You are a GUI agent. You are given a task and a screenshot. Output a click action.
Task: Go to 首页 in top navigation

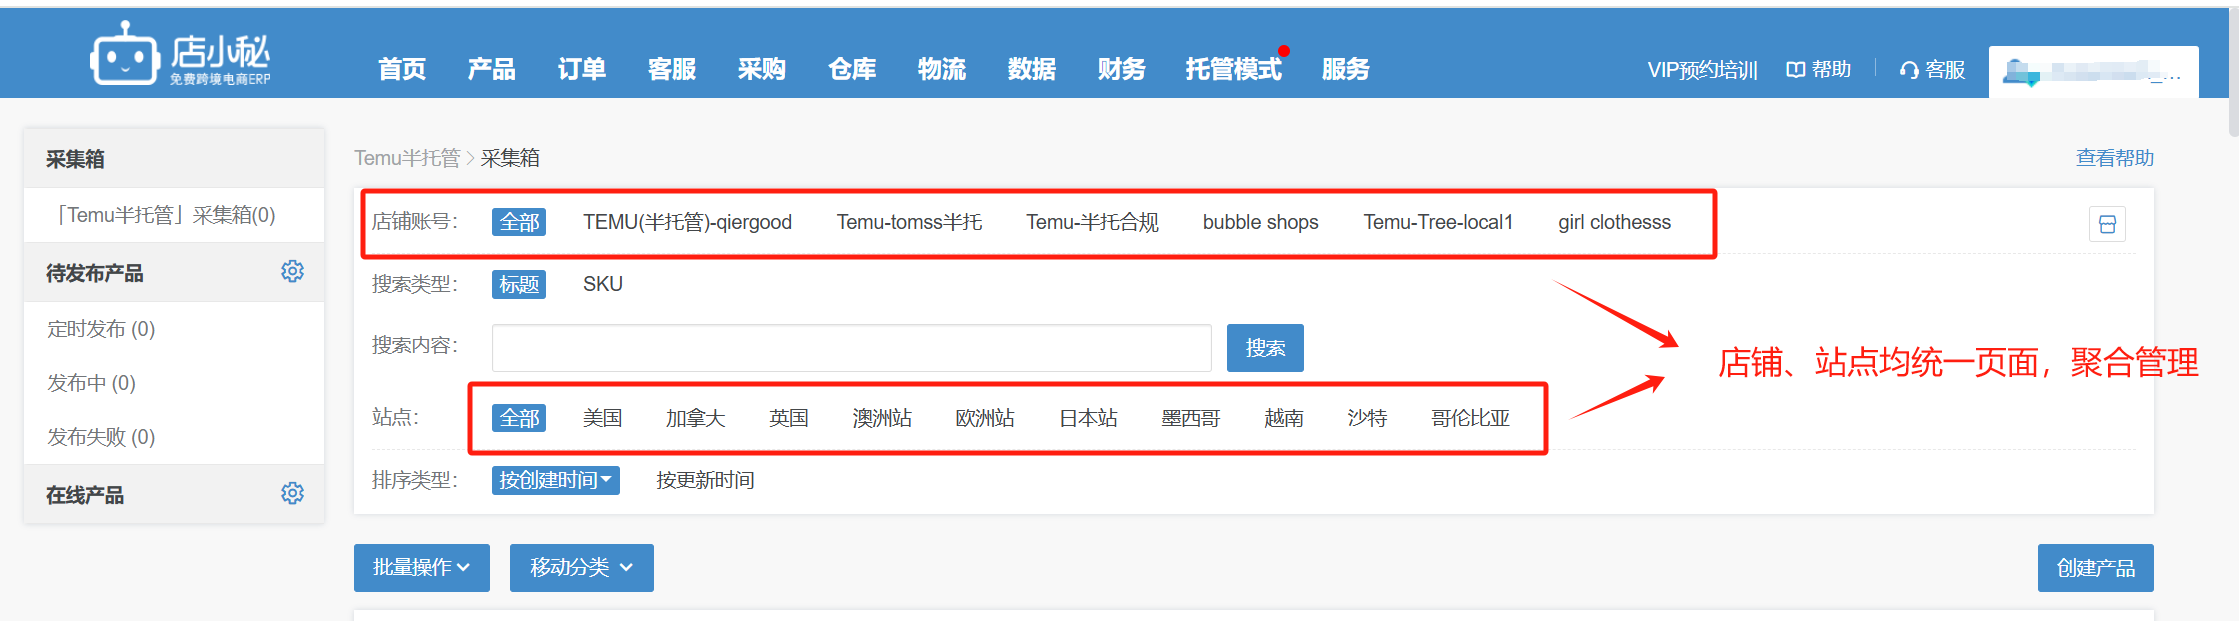click(x=402, y=69)
